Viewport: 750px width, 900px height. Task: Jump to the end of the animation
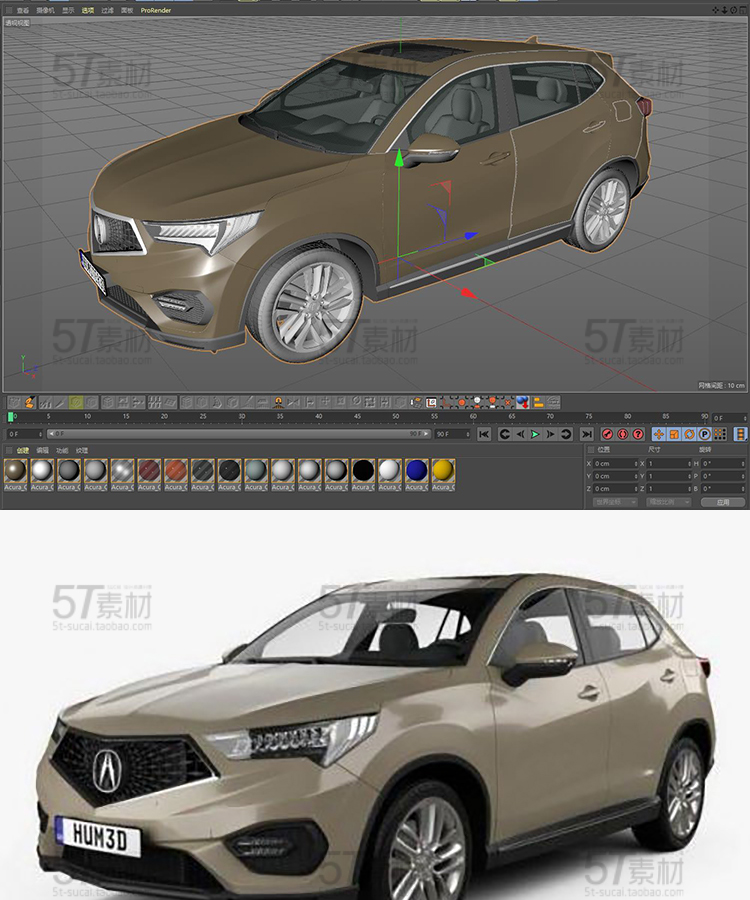(586, 435)
